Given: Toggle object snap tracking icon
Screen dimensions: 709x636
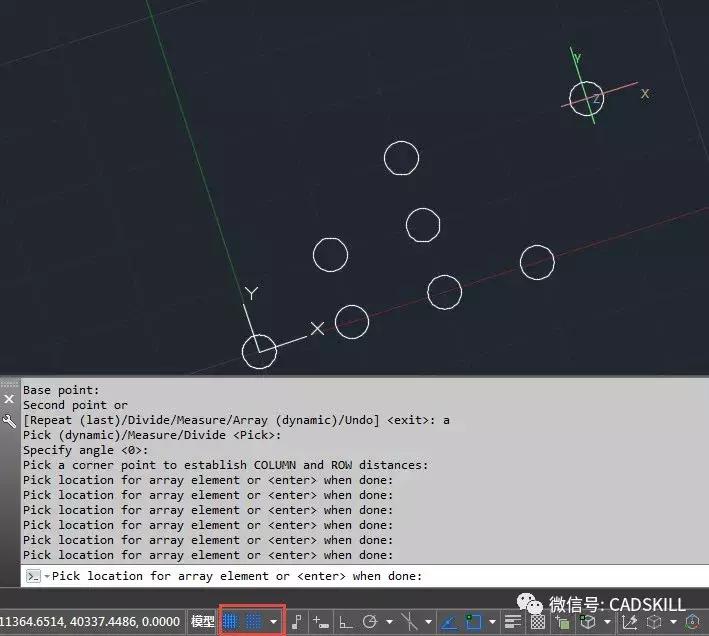Looking at the screenshot, I should pos(450,621).
